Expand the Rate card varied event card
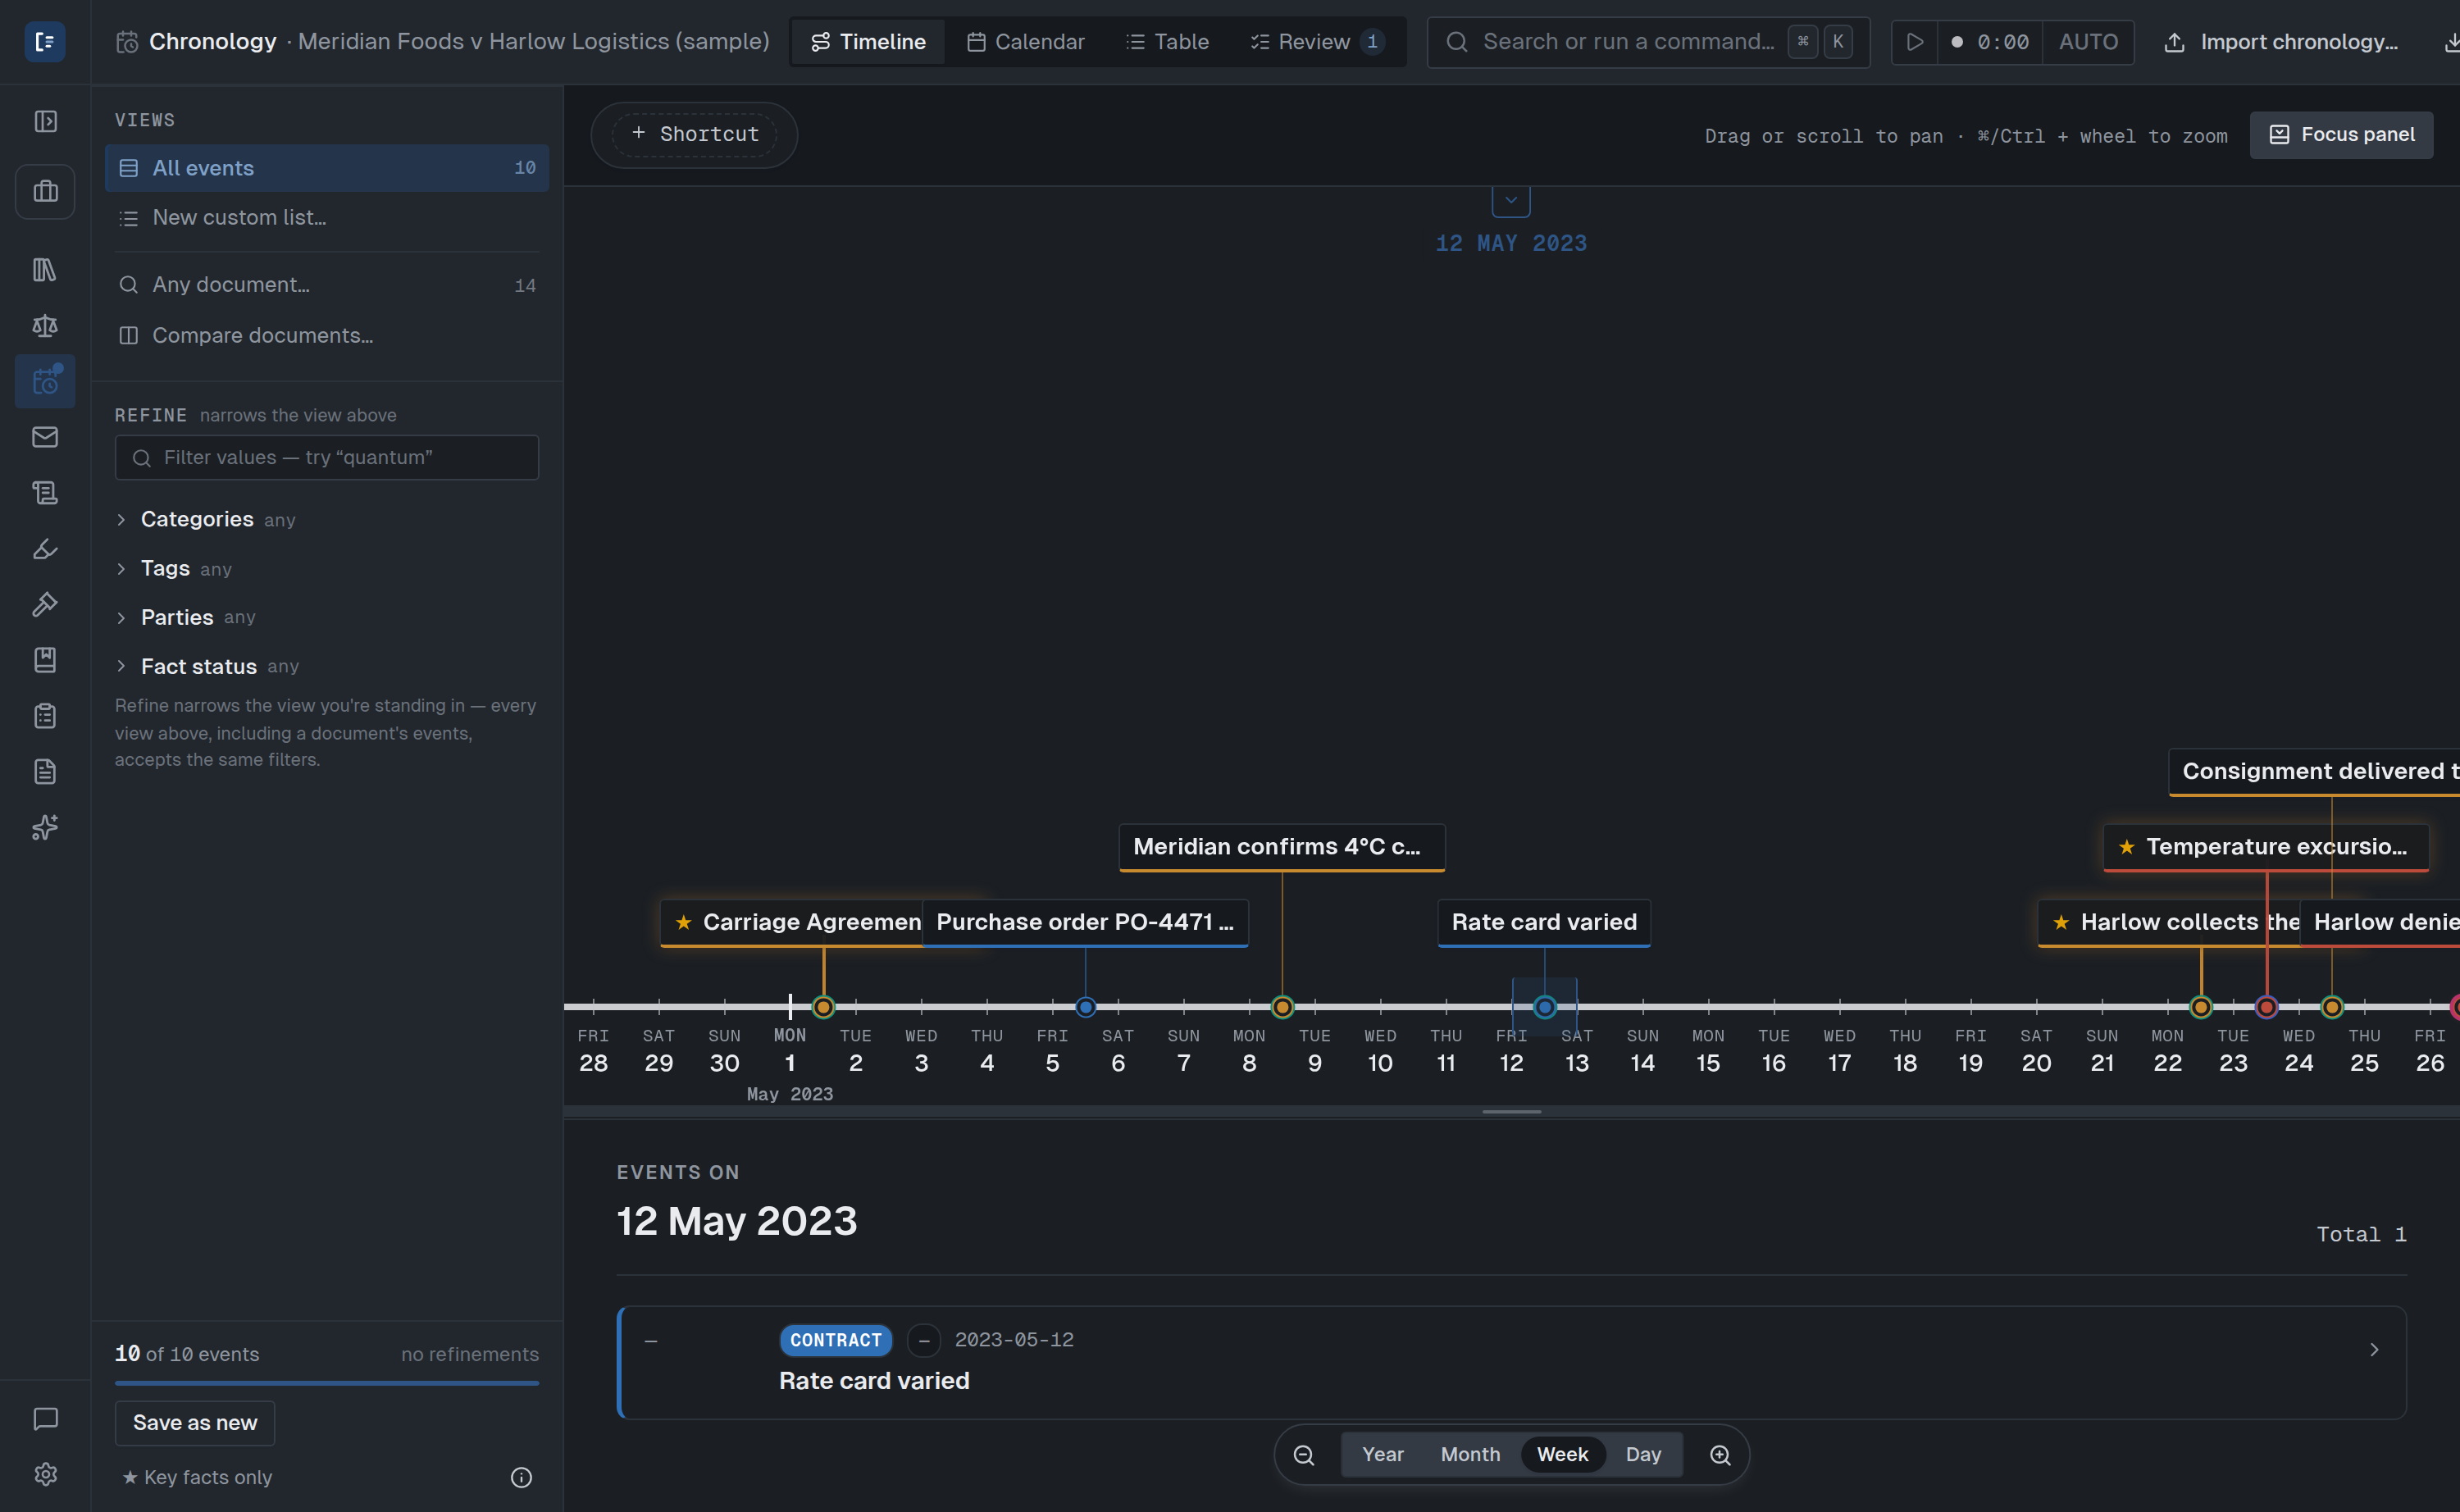 1511,1362
